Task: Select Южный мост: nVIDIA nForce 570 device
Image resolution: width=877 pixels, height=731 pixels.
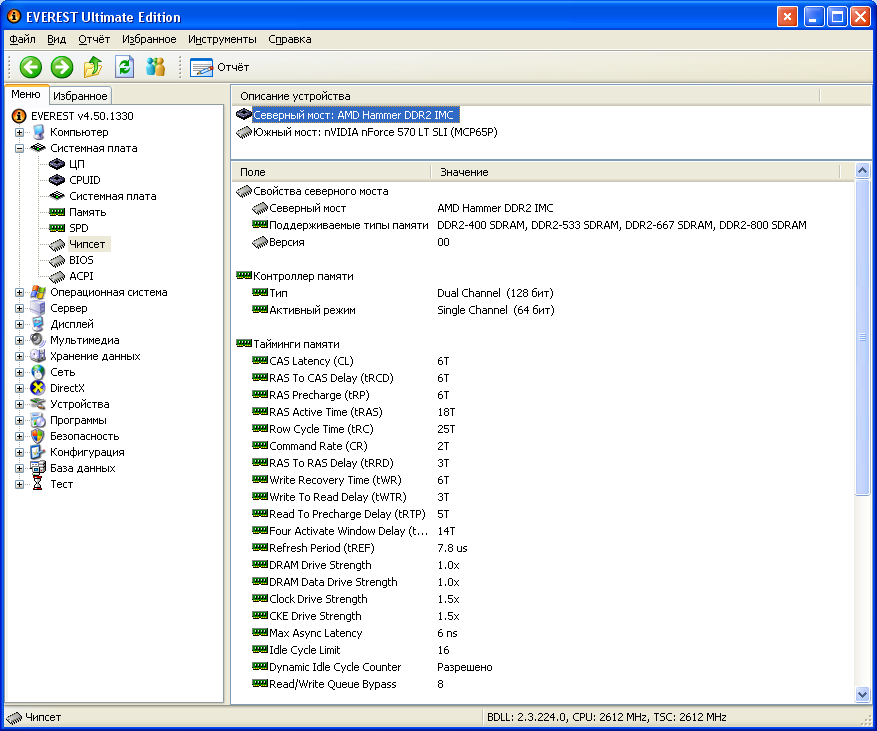Action: click(x=375, y=133)
